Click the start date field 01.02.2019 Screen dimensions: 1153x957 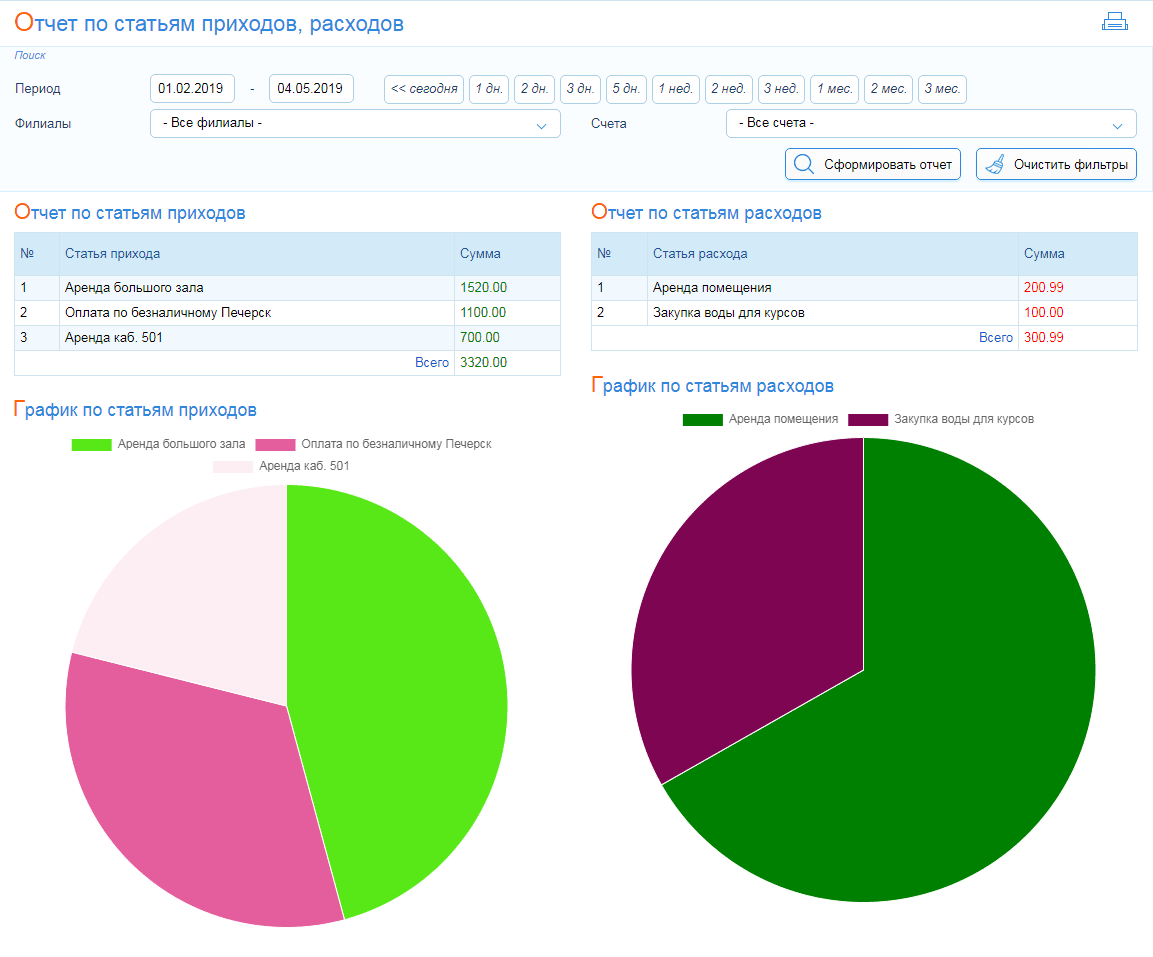tap(192, 89)
